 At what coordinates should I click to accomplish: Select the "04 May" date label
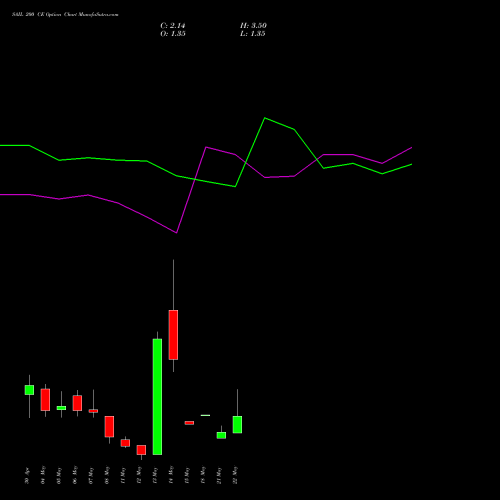coord(43,475)
